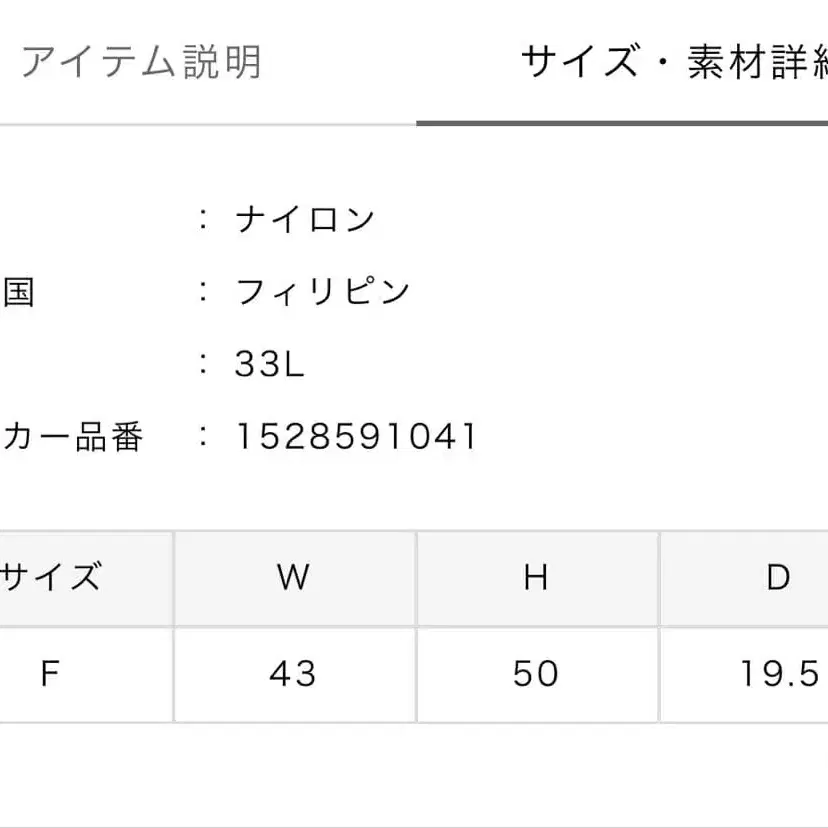Switch to the アイテム説明 tab
Screen dimensions: 828x828
tap(141, 62)
